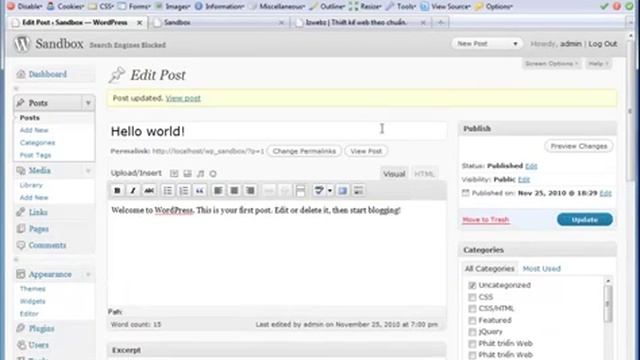Click the Plugins menu icon
This screenshot has height=360, width=640.
click(x=21, y=328)
